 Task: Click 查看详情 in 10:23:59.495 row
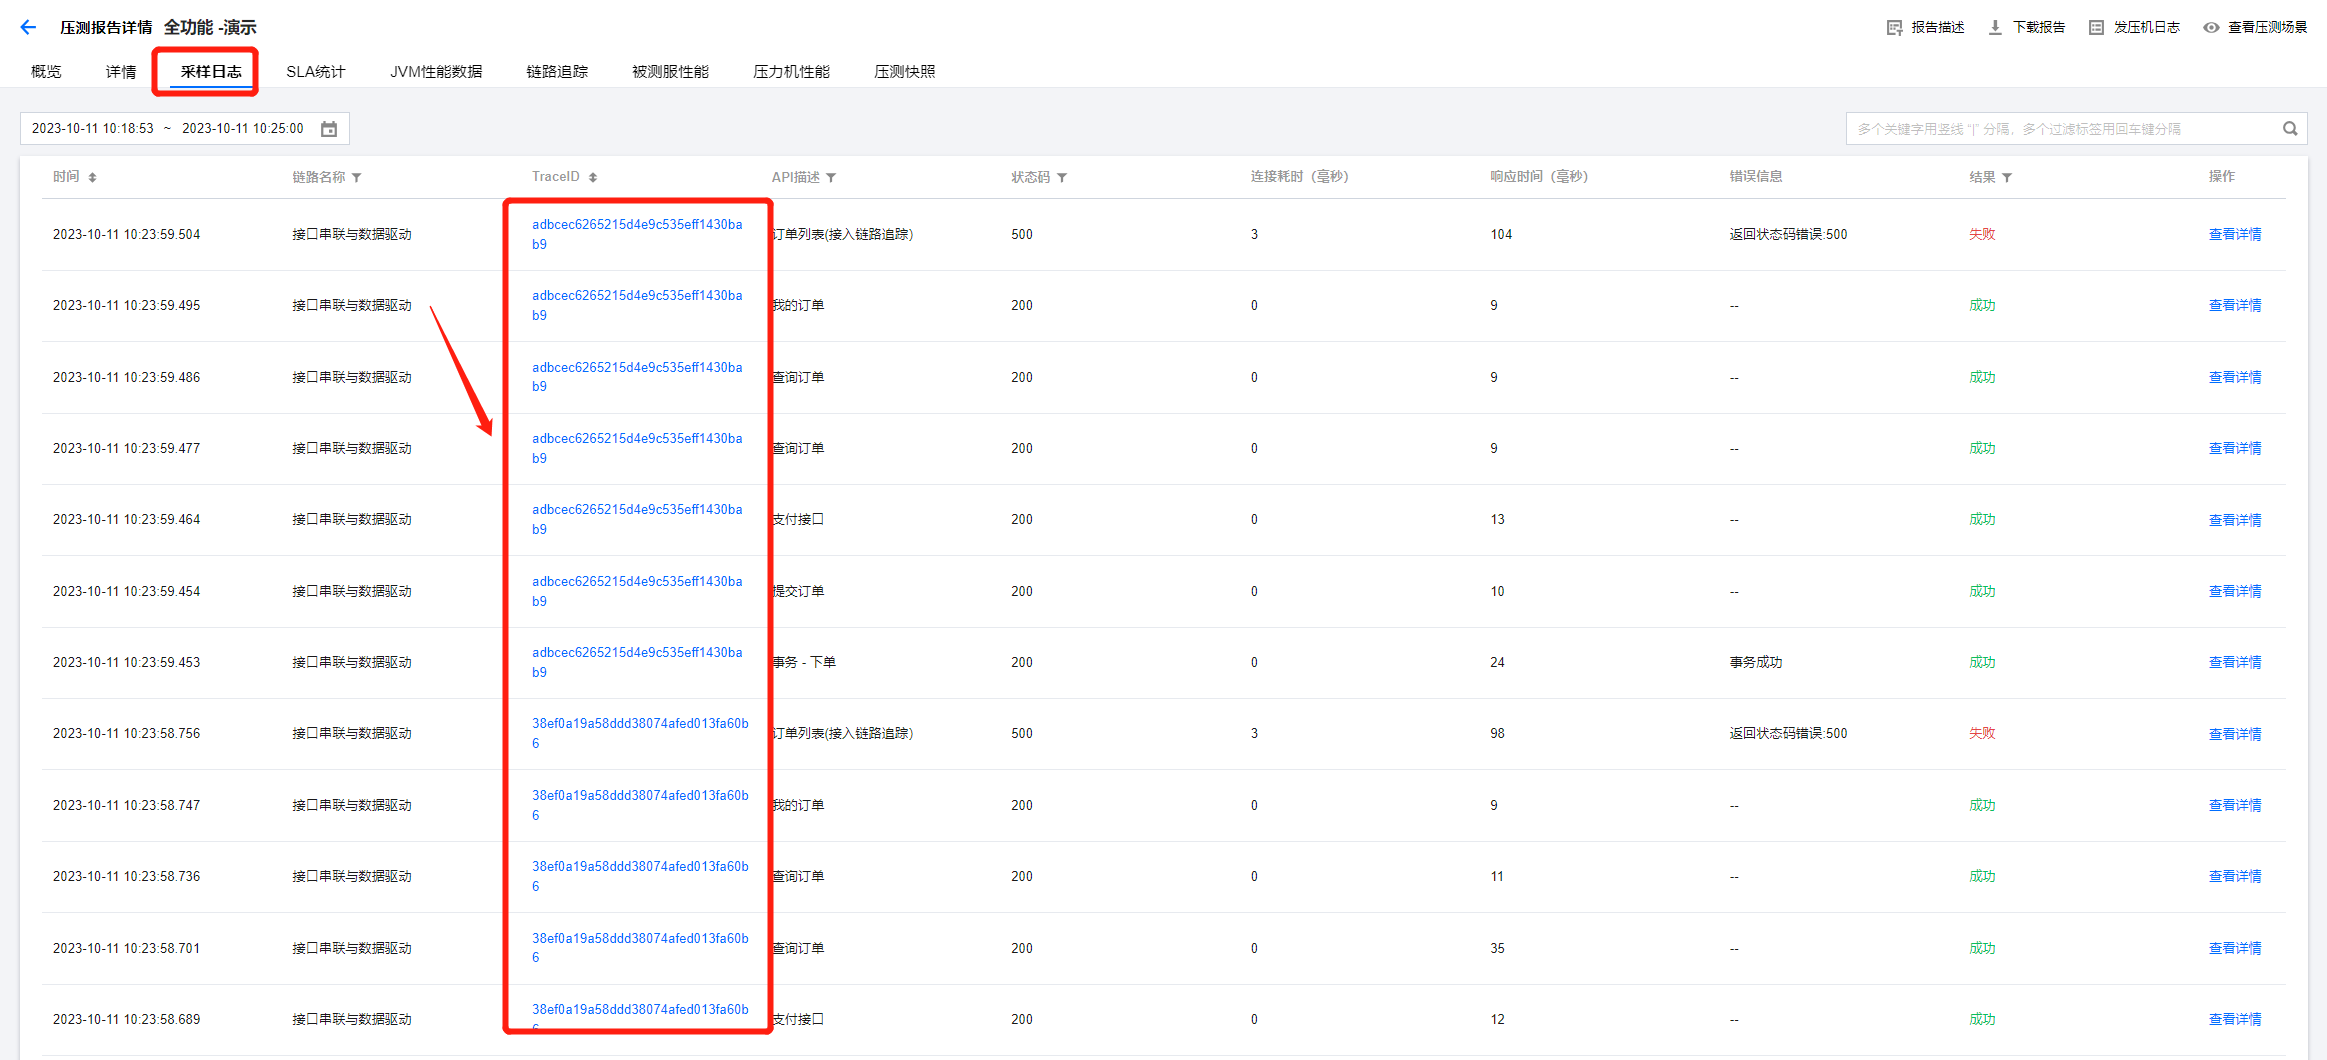(2235, 305)
